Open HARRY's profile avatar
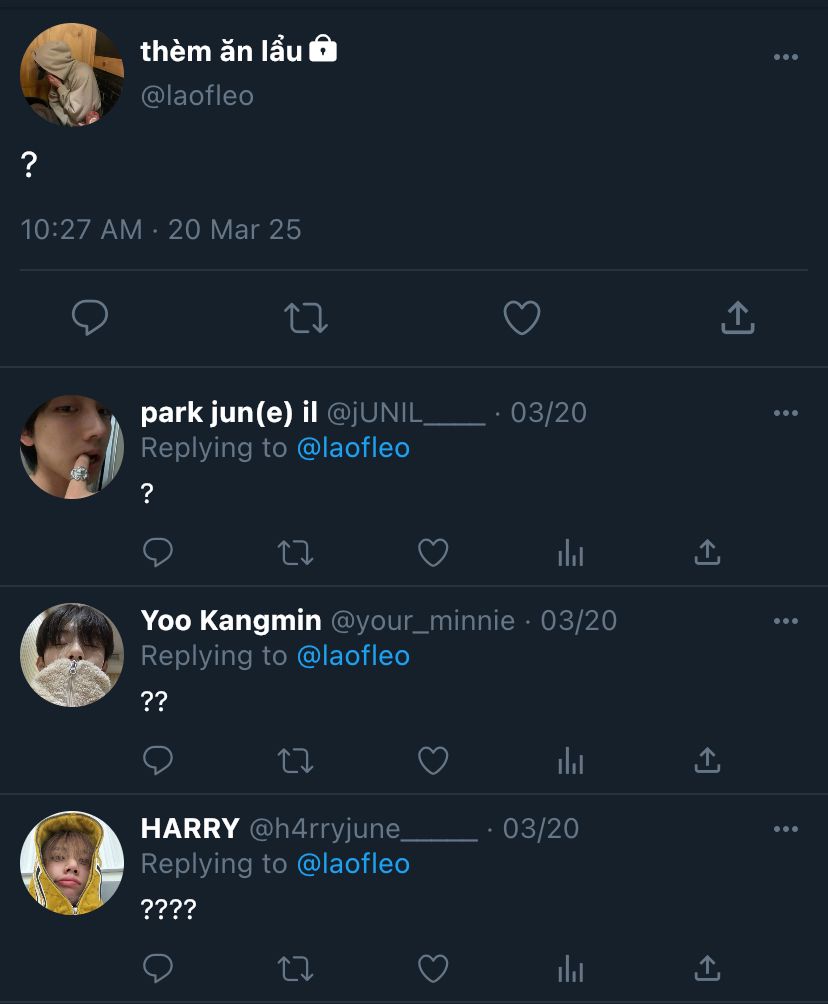Image resolution: width=828 pixels, height=1004 pixels. tap(71, 863)
